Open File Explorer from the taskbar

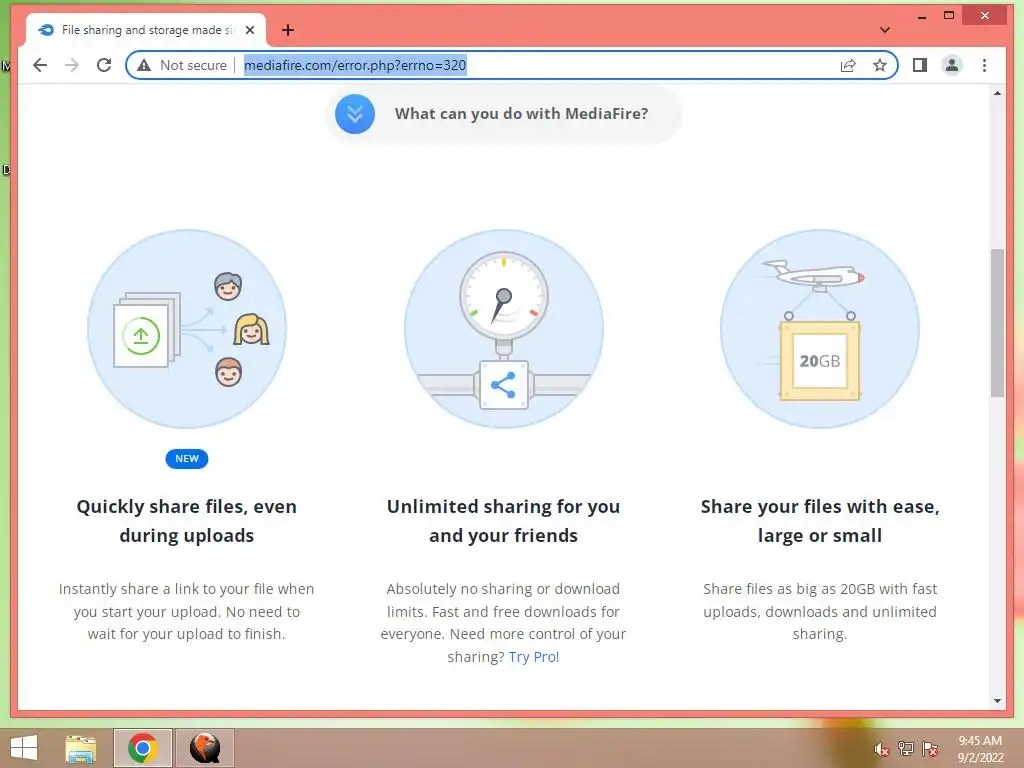(81, 748)
